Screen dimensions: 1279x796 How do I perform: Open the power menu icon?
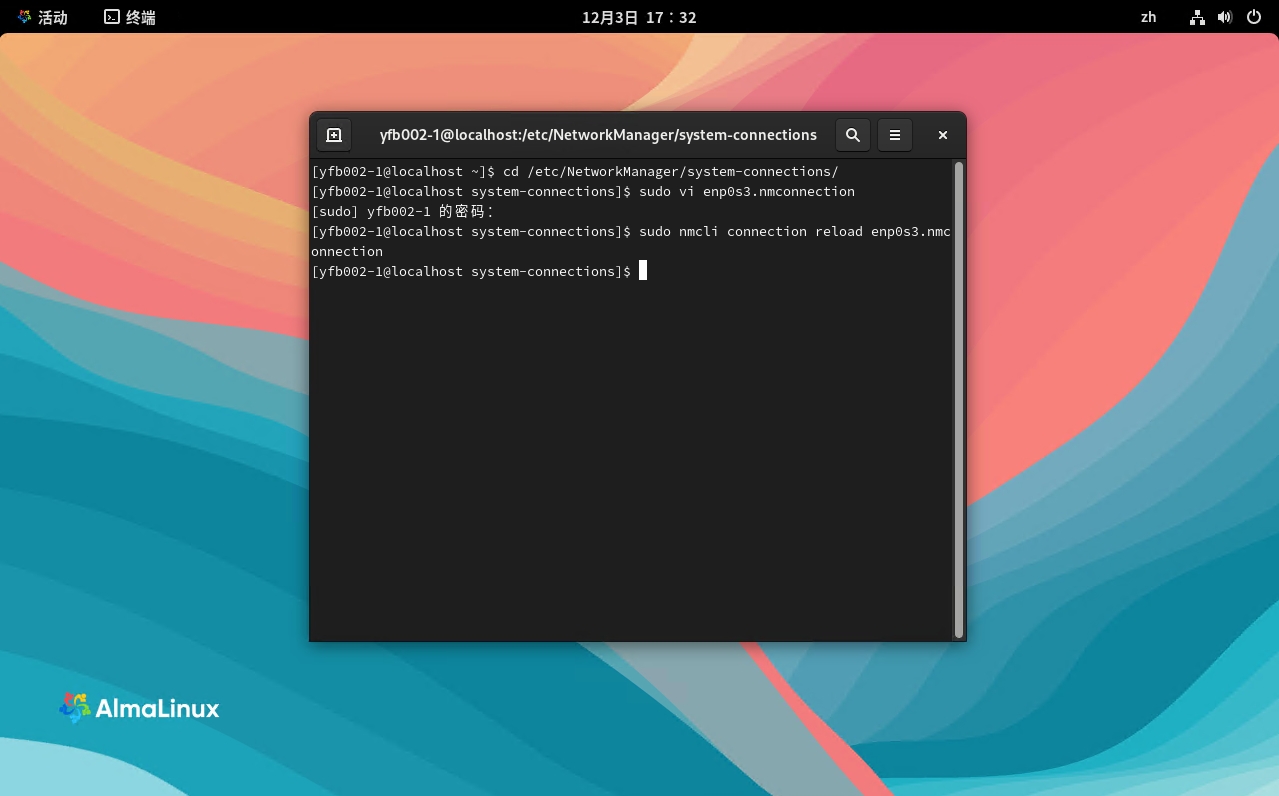tap(1254, 17)
